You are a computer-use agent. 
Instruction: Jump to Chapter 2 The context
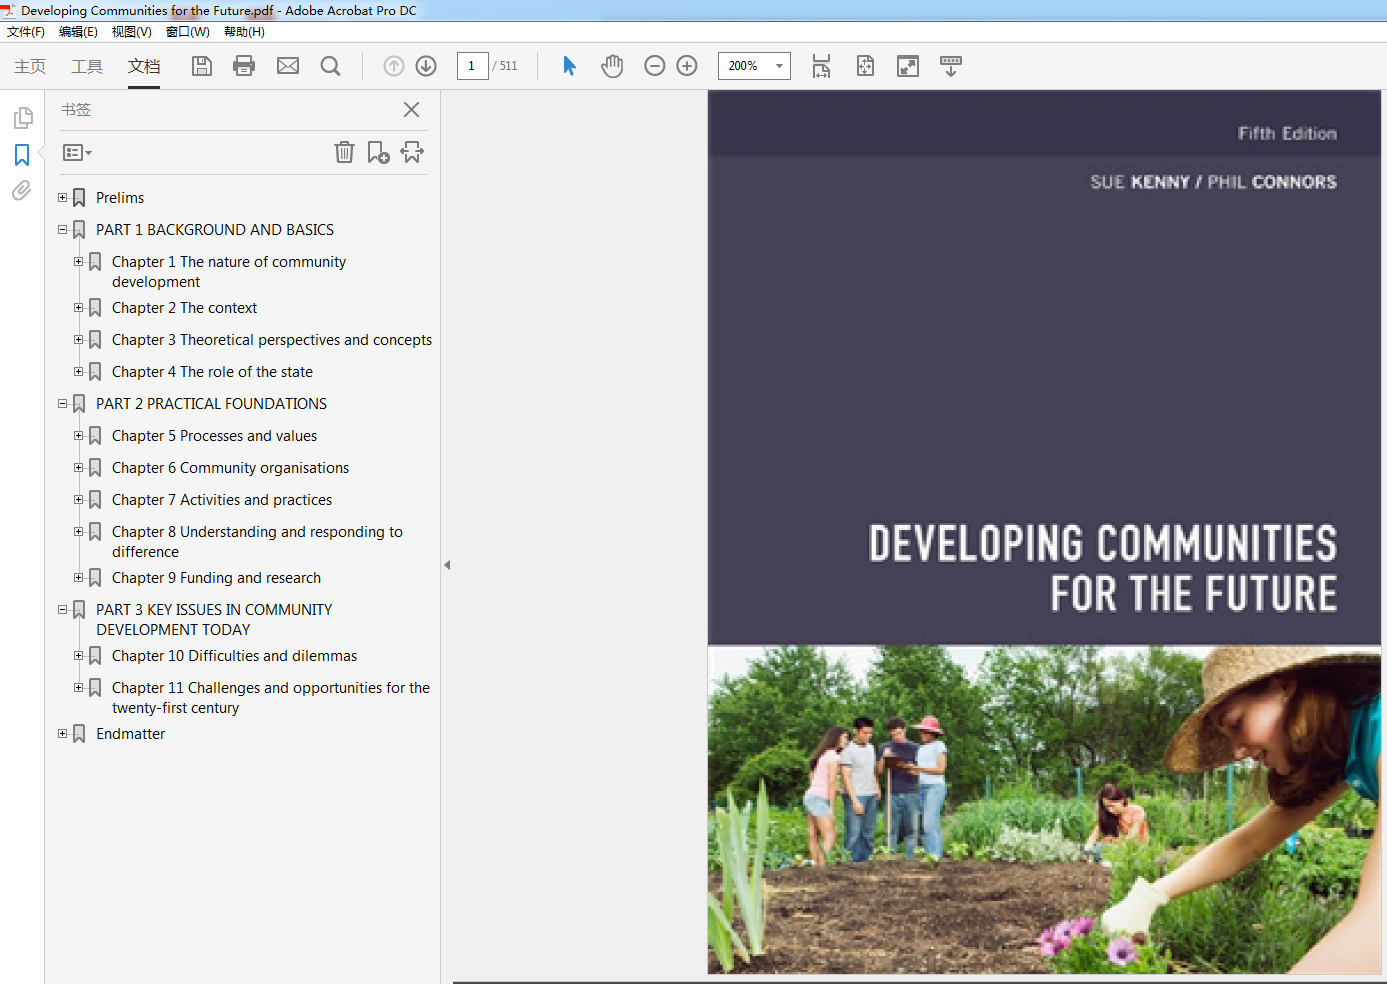[x=184, y=308]
